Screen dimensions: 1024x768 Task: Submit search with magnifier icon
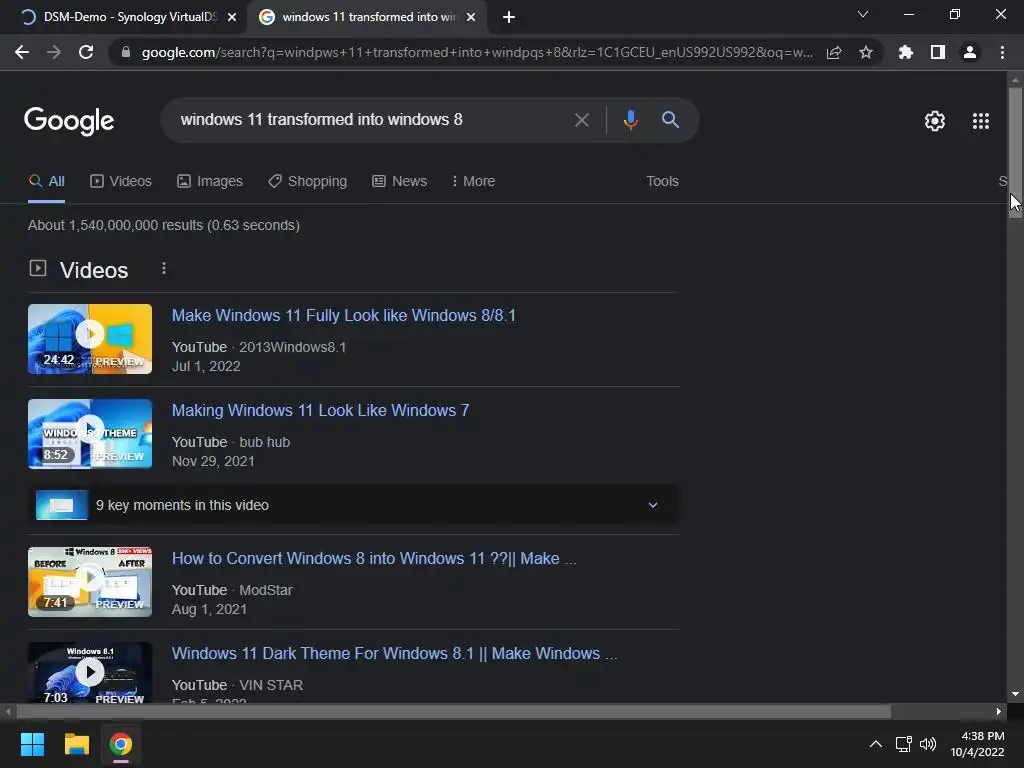670,120
